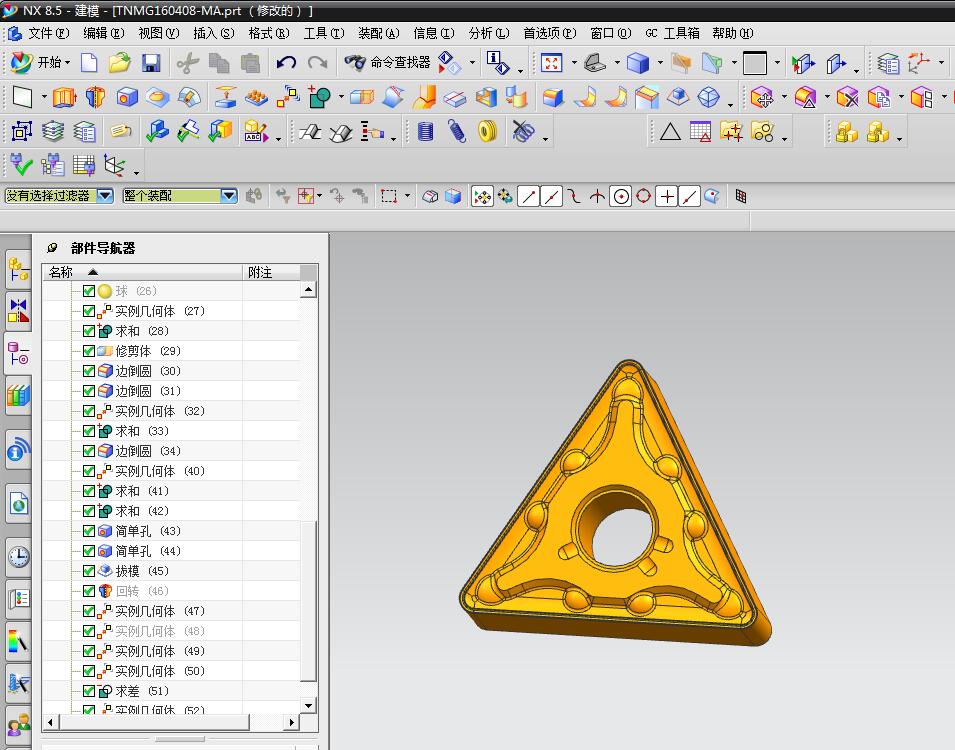Click the New file icon
The width and height of the screenshot is (955, 750).
coord(89,62)
